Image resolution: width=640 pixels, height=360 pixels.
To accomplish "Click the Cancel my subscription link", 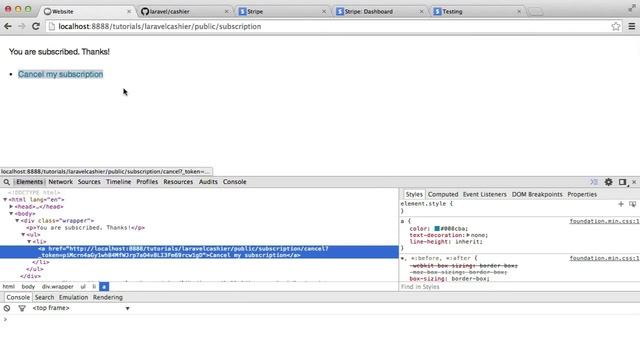I will tap(60, 74).
